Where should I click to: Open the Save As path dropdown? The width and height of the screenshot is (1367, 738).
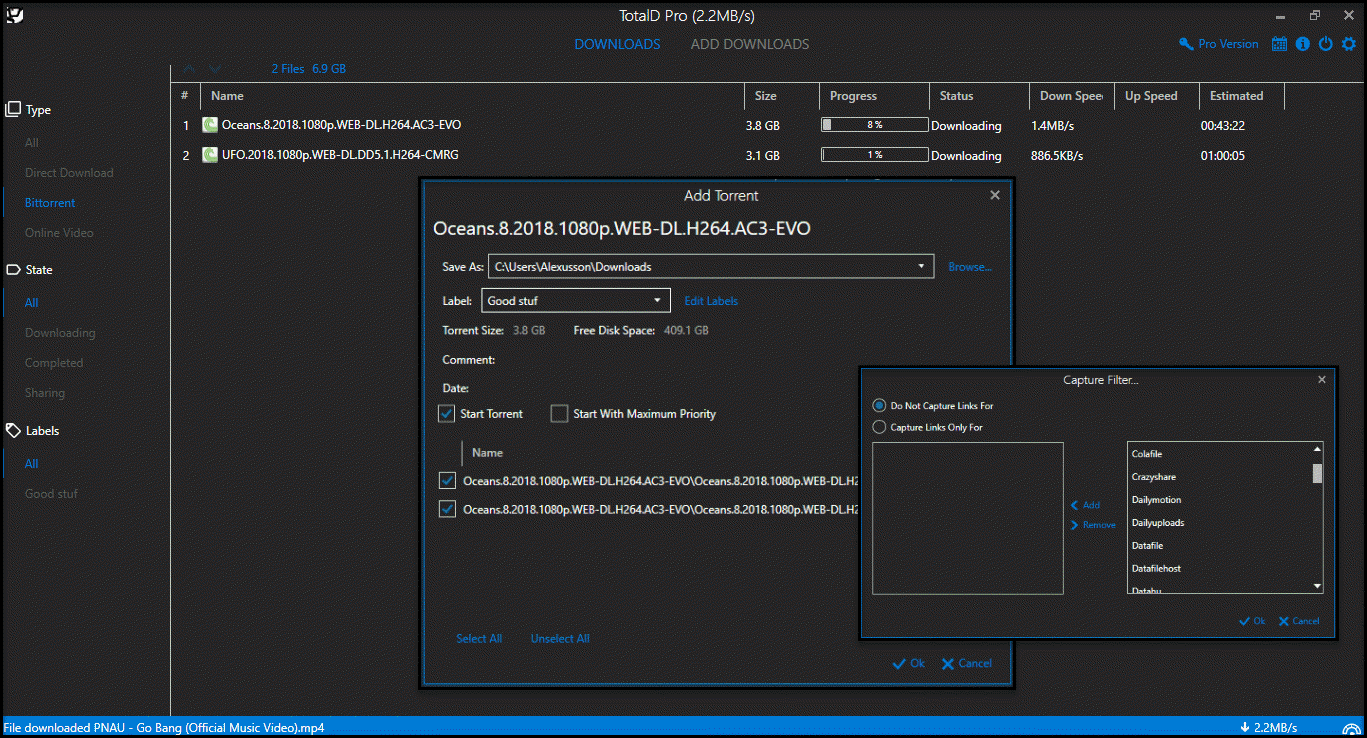[x=921, y=266]
